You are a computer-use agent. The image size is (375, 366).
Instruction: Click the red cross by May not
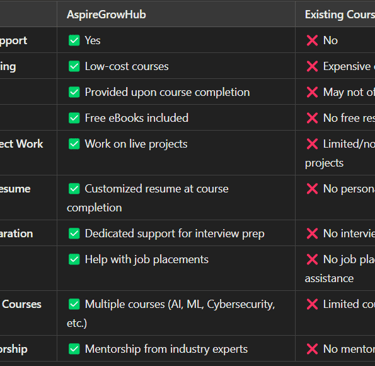point(312,92)
